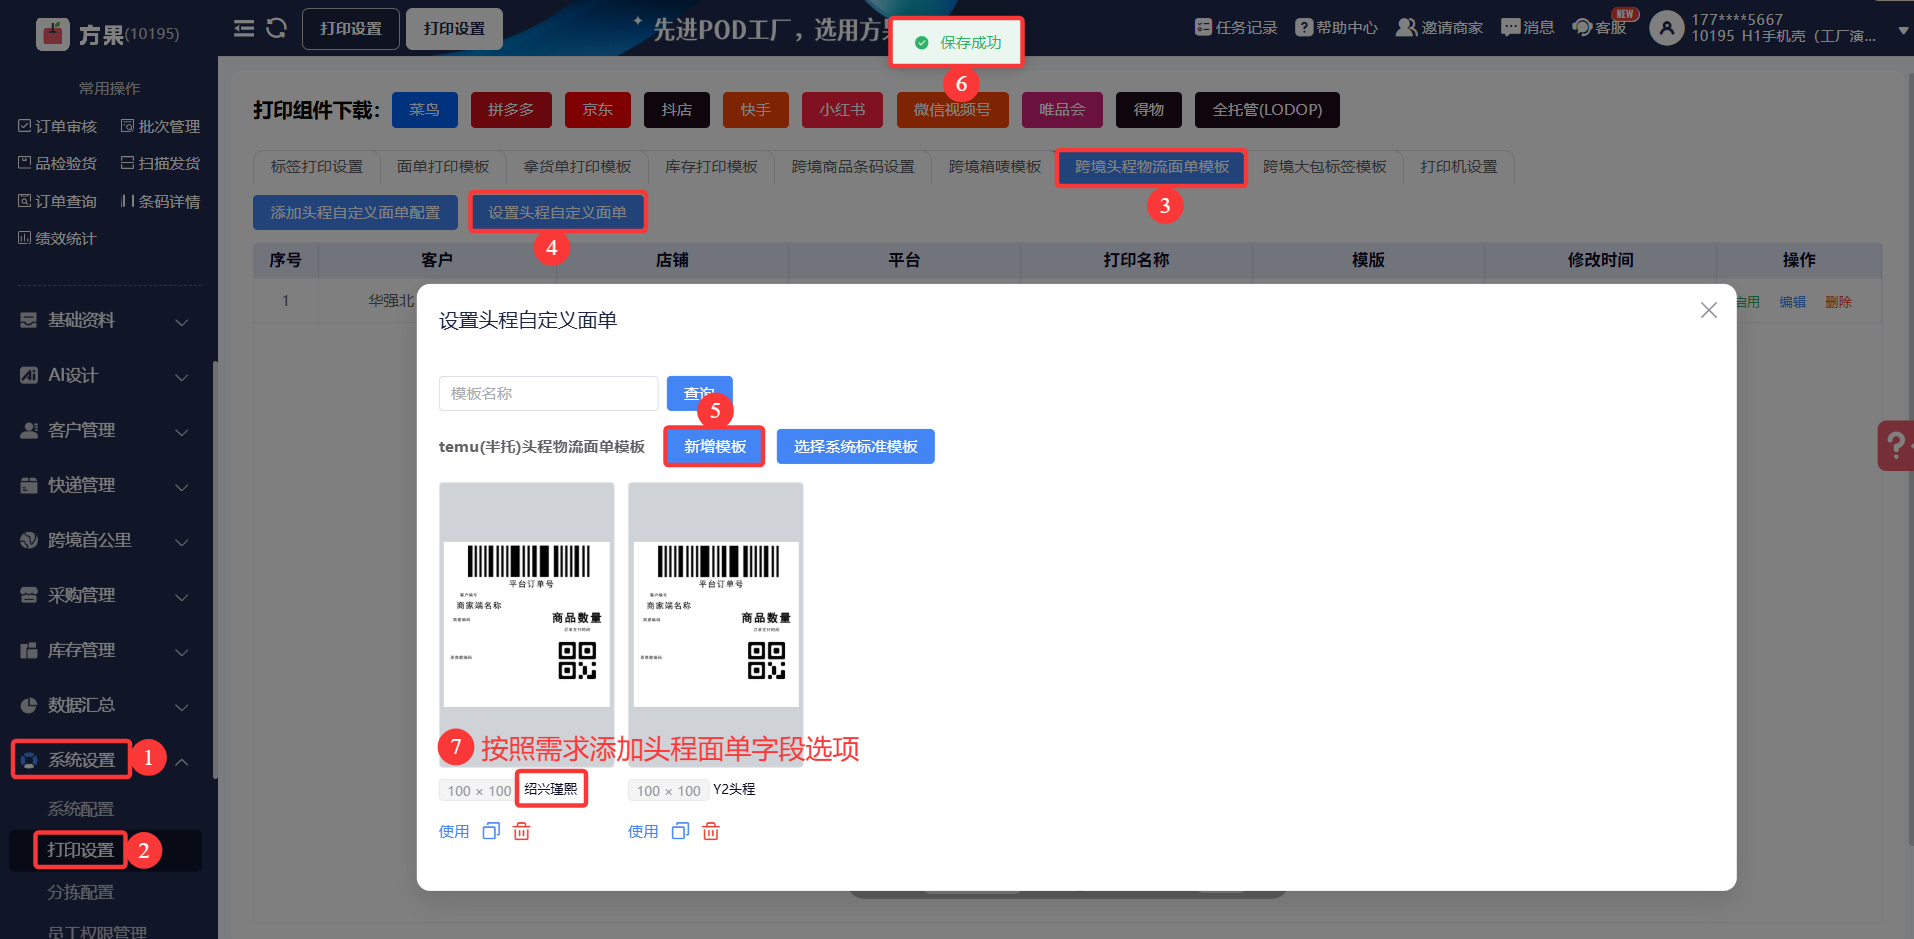Click the red floating question-mark help button
The width and height of the screenshot is (1914, 939).
point(1895,445)
